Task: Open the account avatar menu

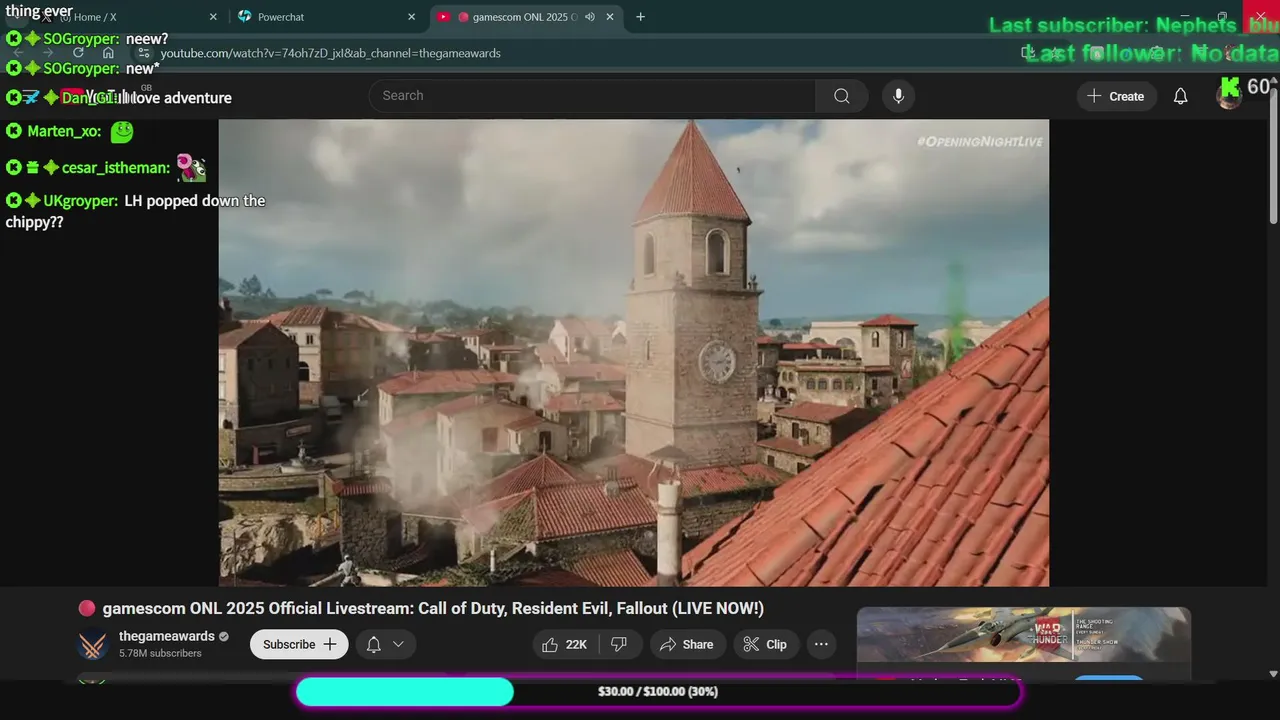Action: 1229,96
